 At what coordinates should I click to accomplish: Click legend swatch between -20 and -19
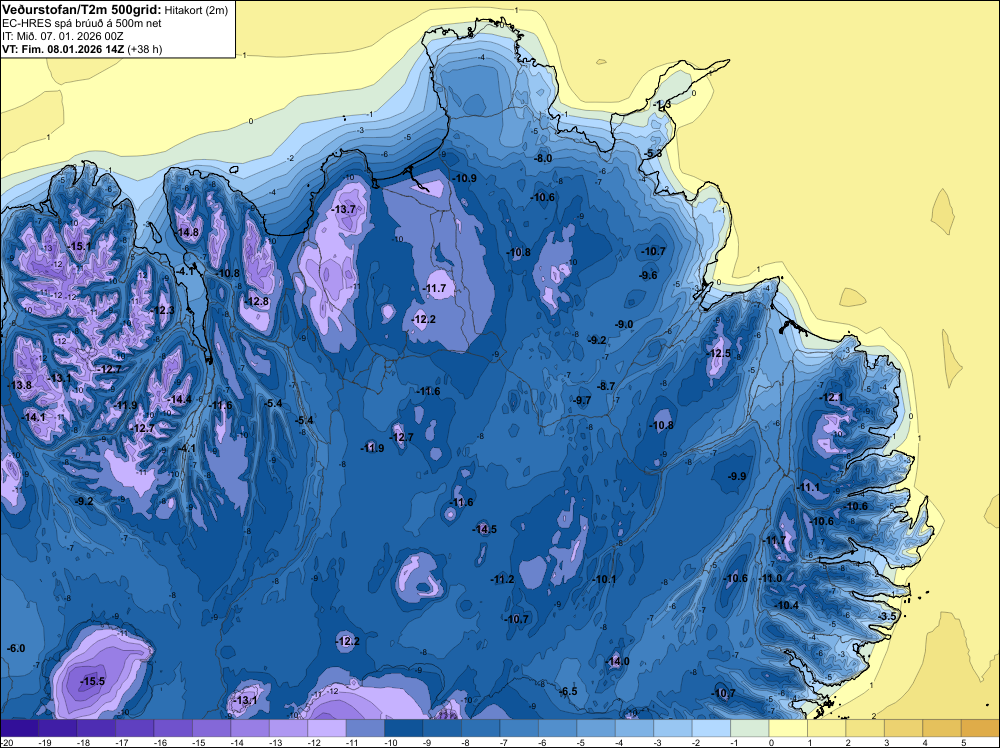19,728
